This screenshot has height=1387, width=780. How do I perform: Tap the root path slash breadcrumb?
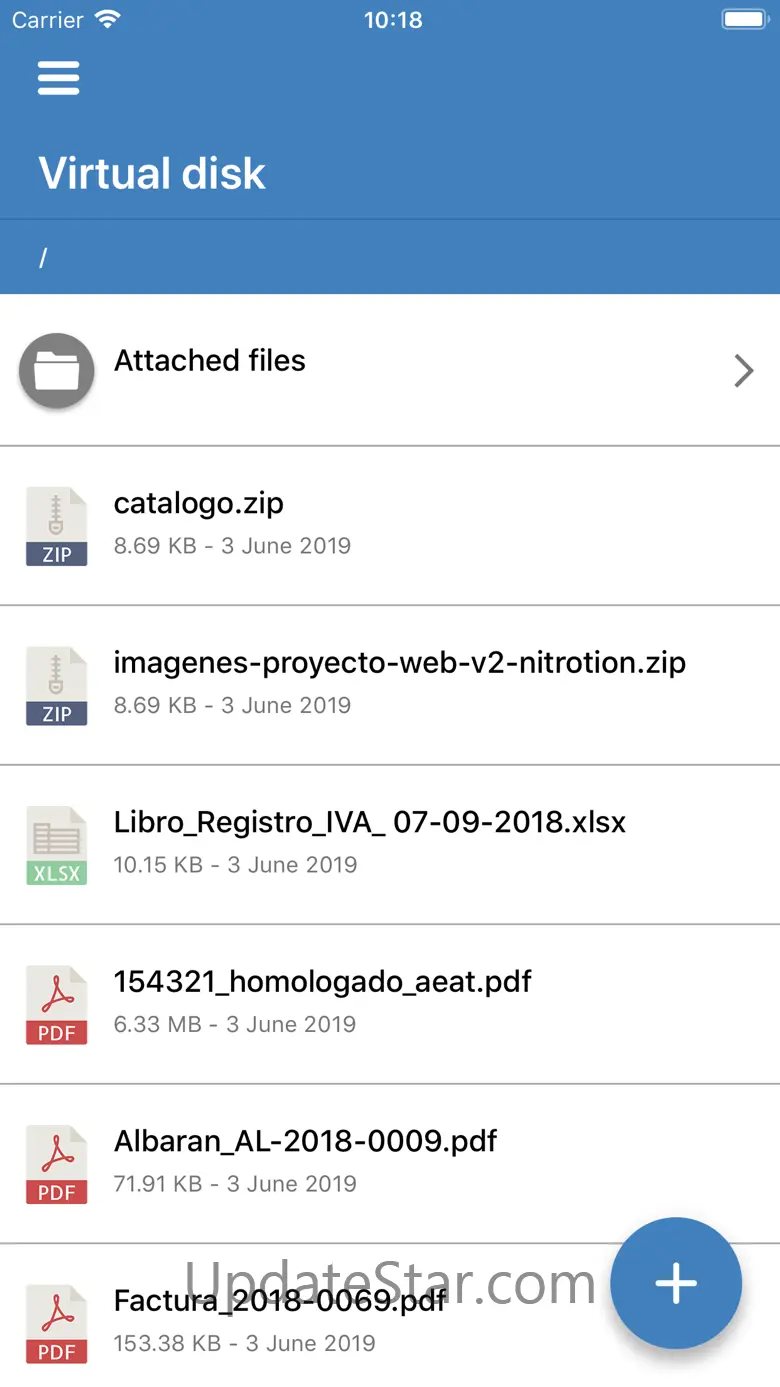pyautogui.click(x=43, y=258)
